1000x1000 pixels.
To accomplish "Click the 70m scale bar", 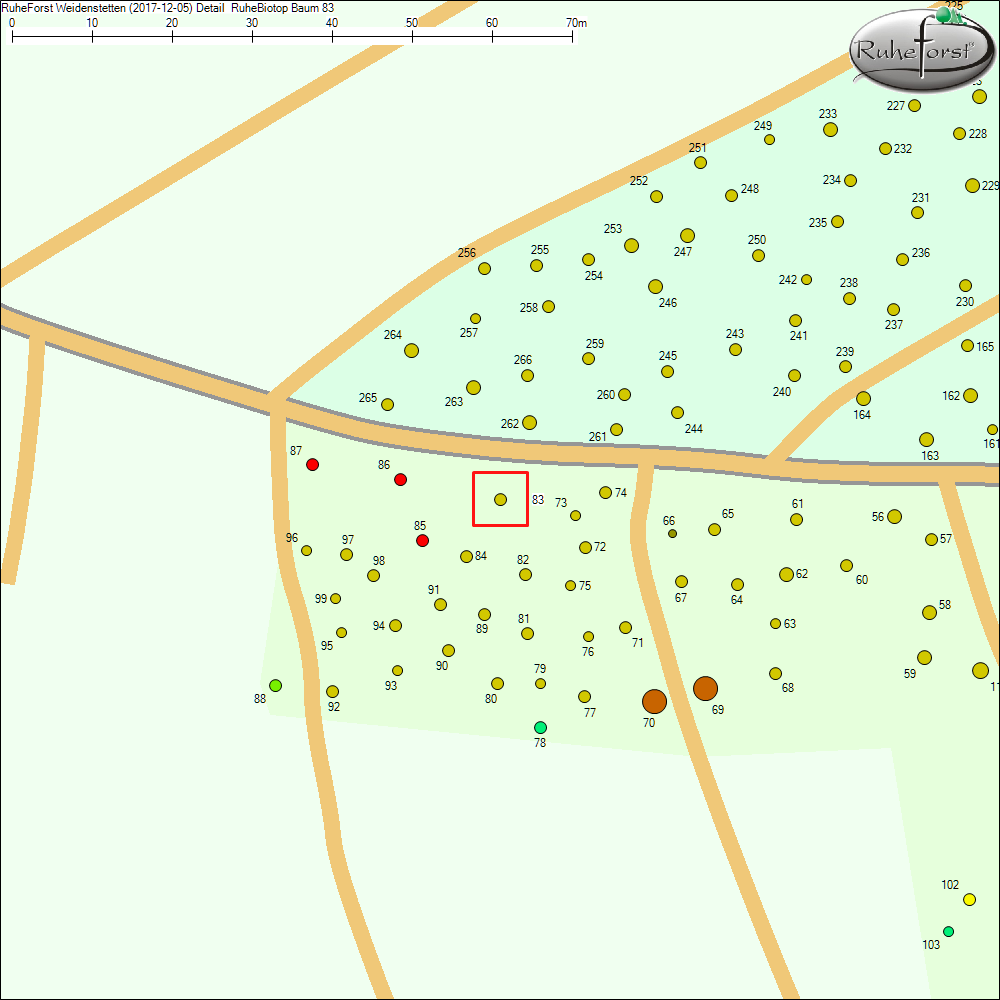I will tap(292, 36).
